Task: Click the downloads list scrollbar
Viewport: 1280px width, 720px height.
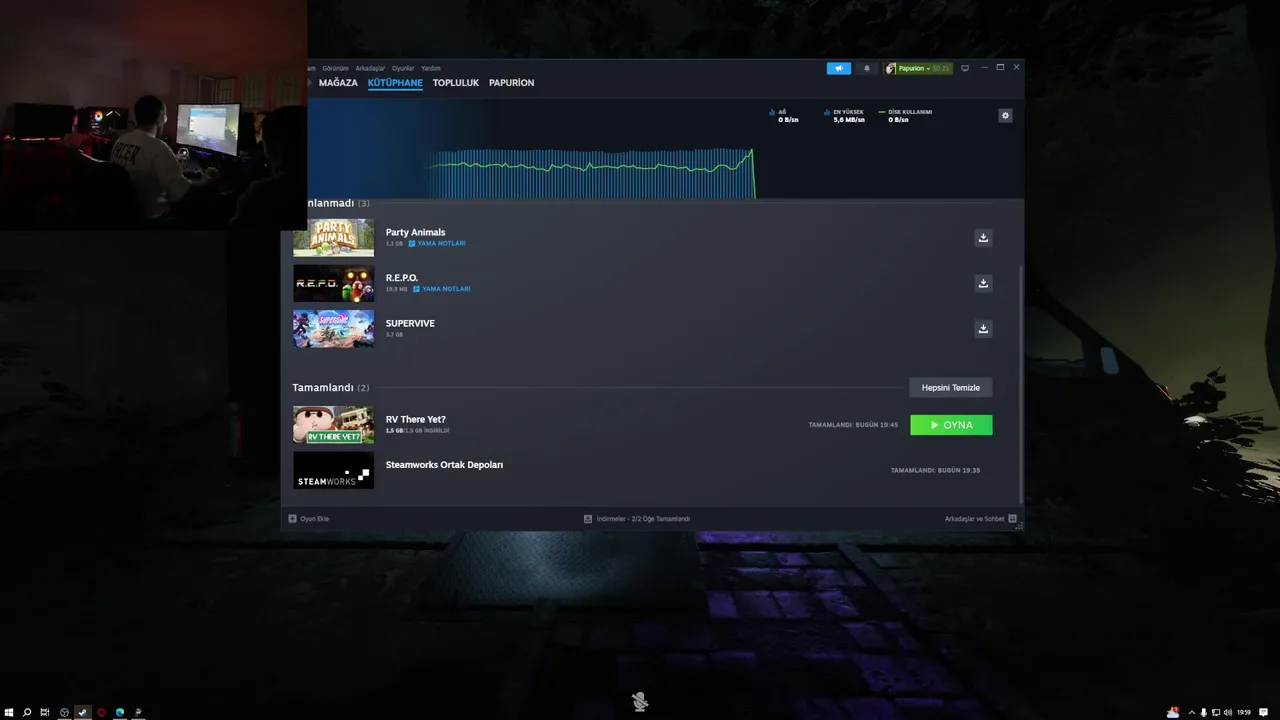Action: pos(1020,384)
